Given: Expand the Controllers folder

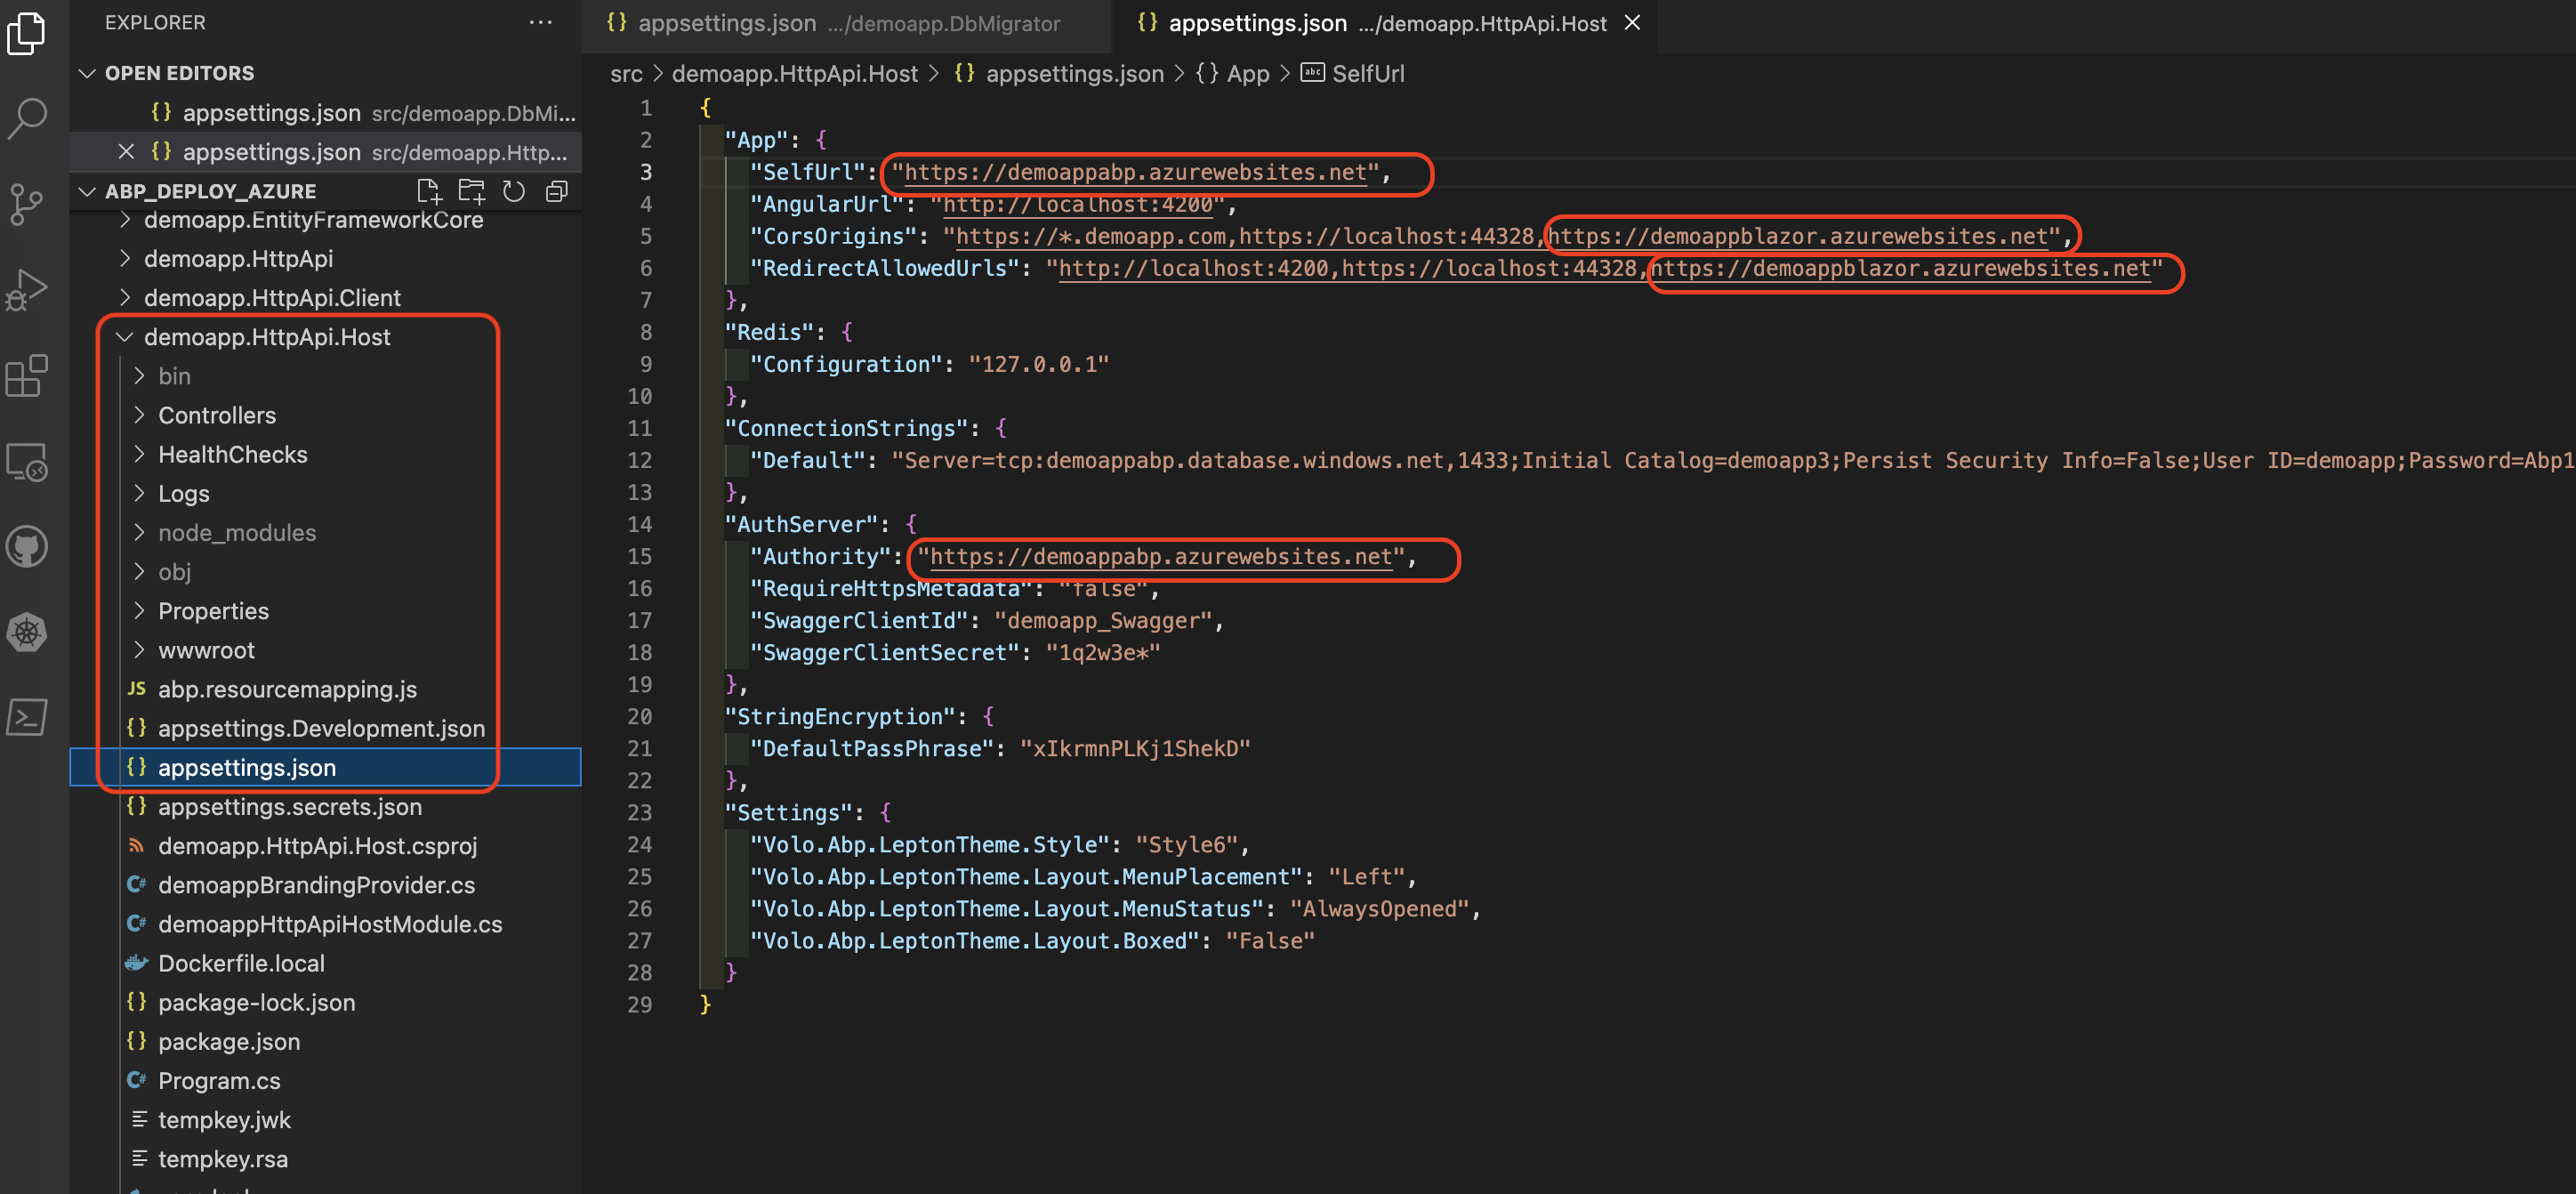Looking at the screenshot, I should click(x=216, y=416).
